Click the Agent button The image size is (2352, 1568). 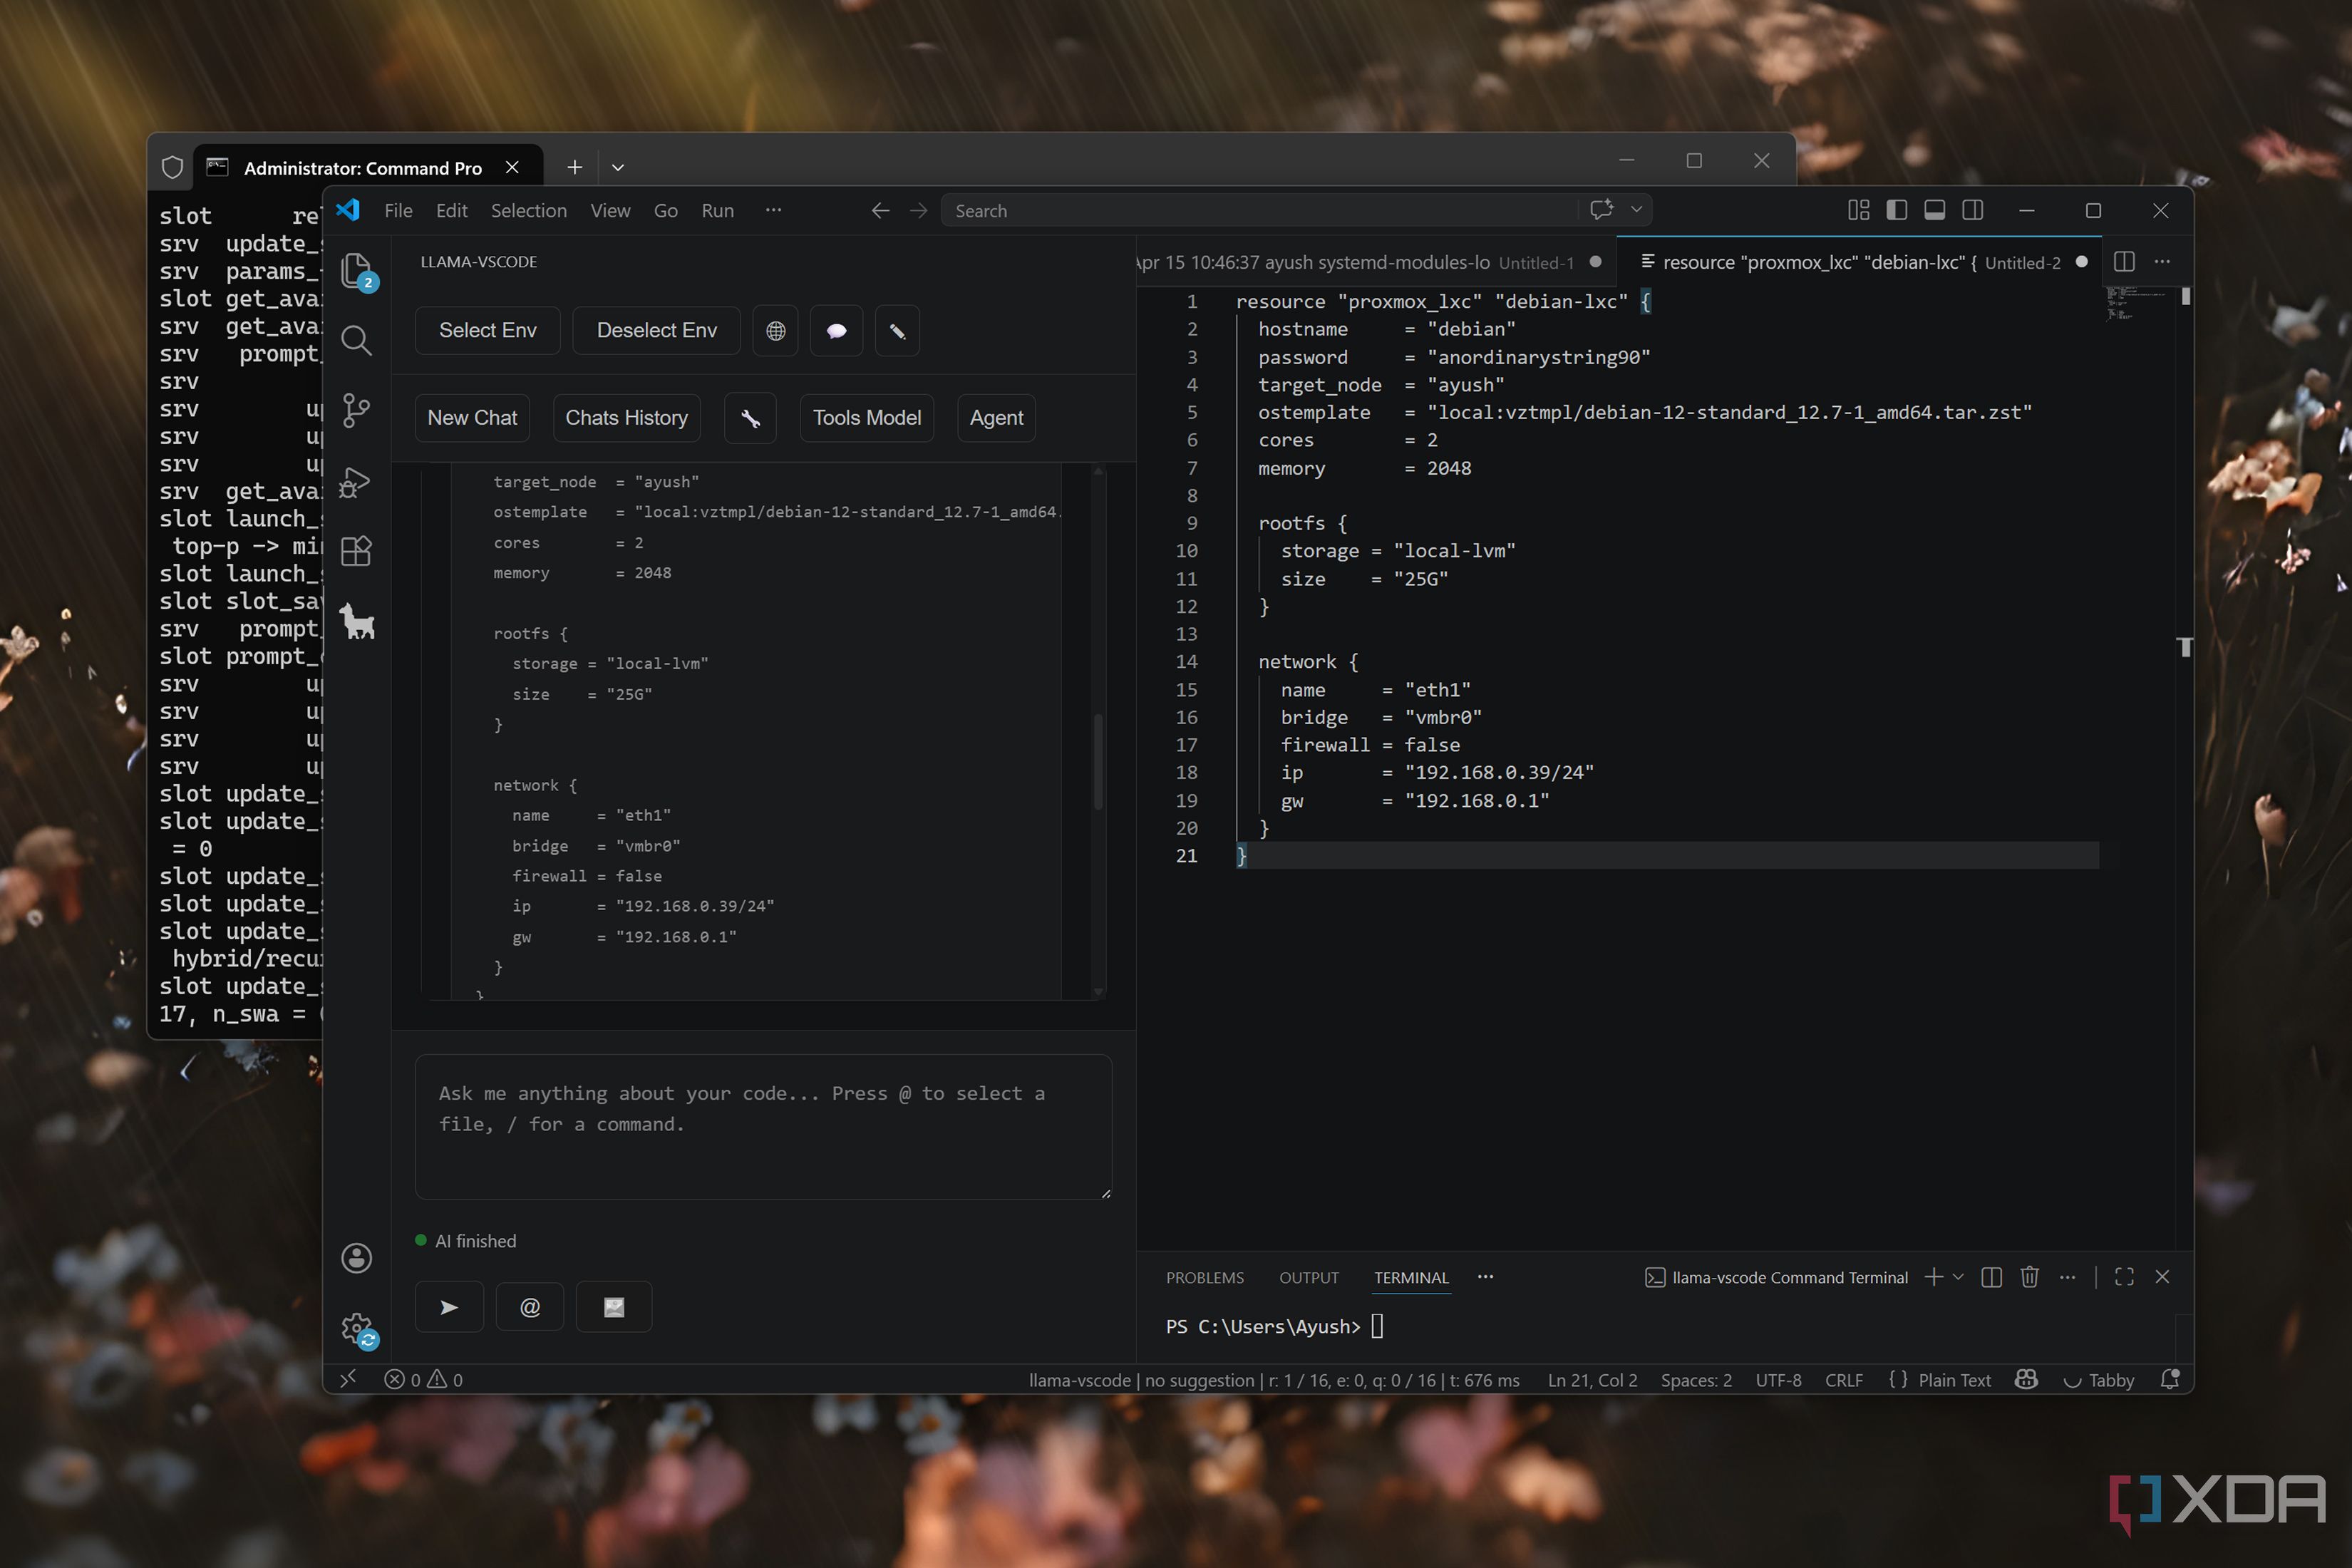(996, 418)
